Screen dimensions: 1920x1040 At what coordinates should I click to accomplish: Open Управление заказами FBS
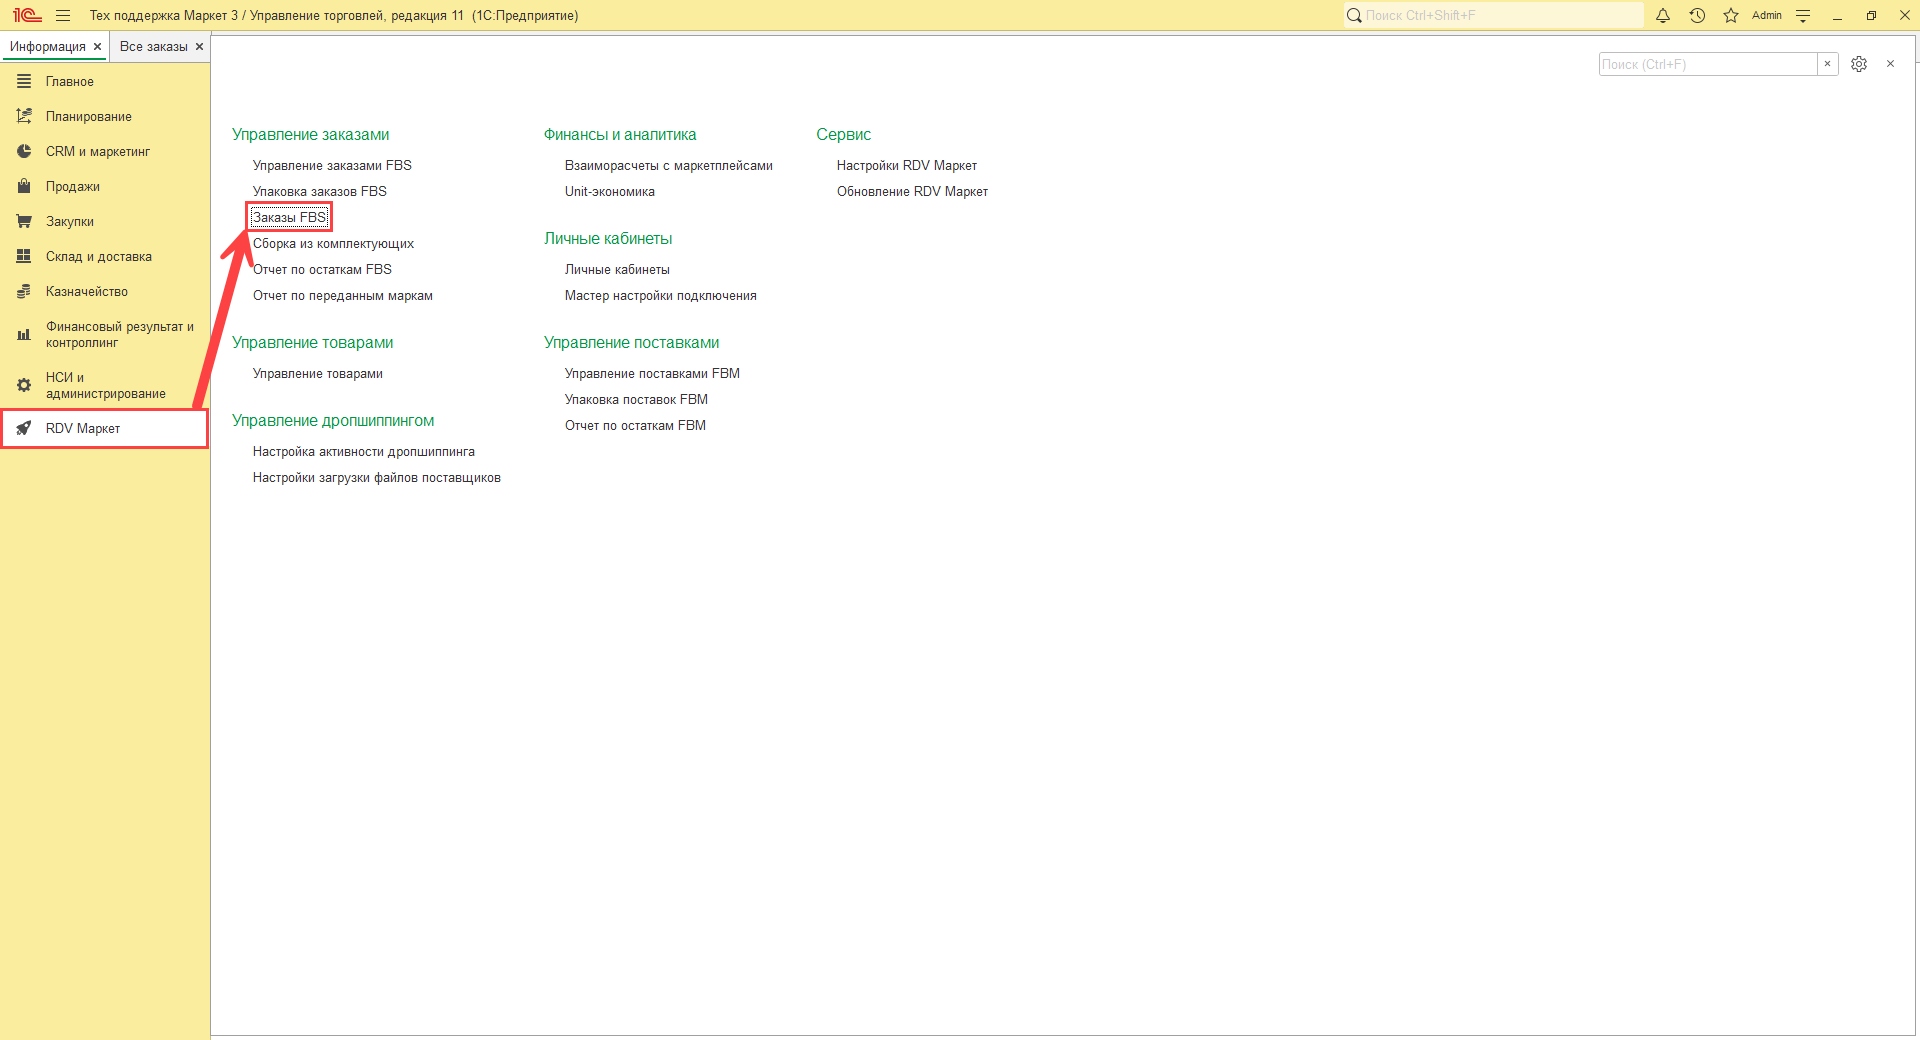pyautogui.click(x=332, y=165)
